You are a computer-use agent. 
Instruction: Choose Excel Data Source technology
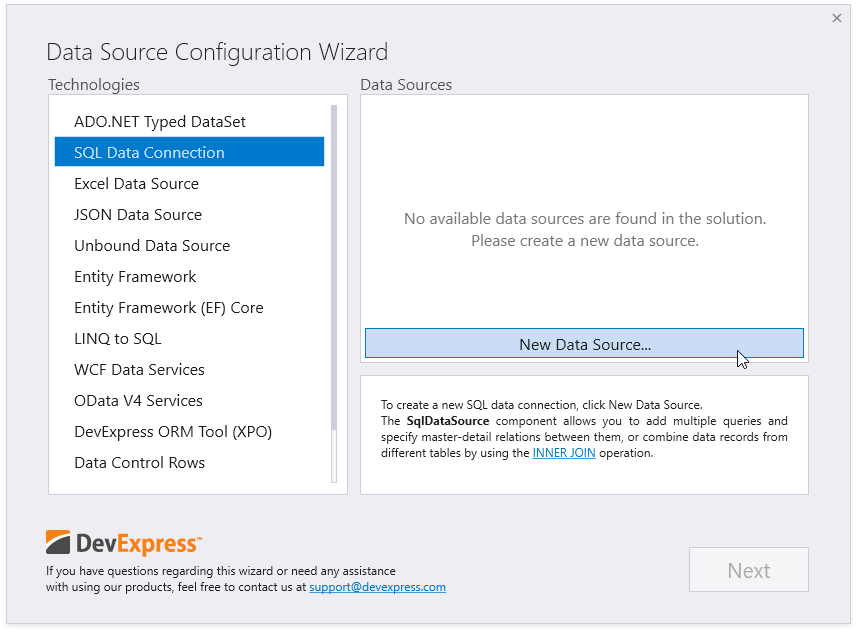click(x=189, y=184)
